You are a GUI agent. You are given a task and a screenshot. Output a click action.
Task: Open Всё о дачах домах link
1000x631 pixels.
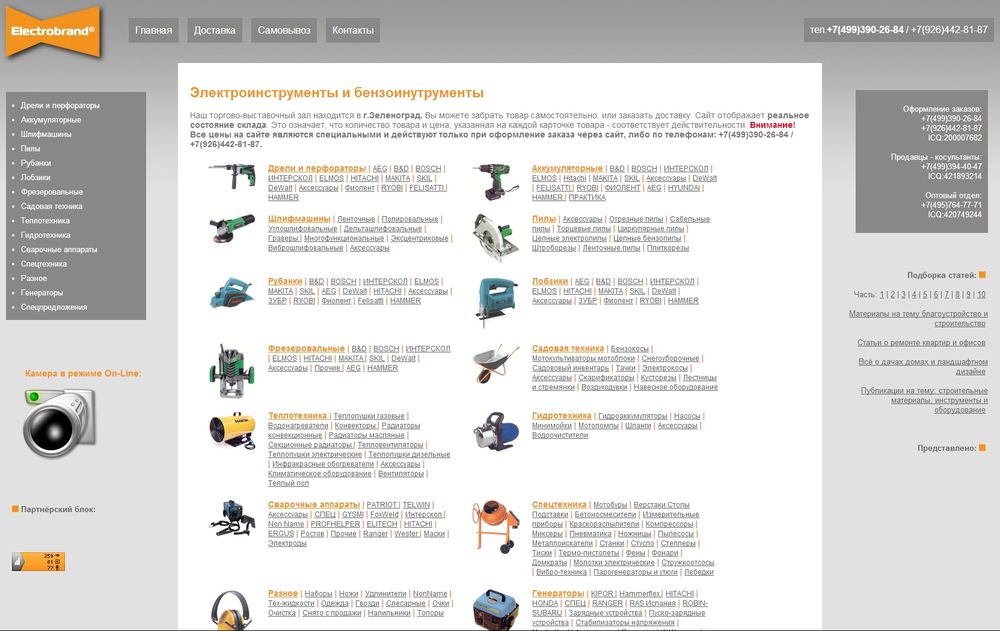coord(923,366)
